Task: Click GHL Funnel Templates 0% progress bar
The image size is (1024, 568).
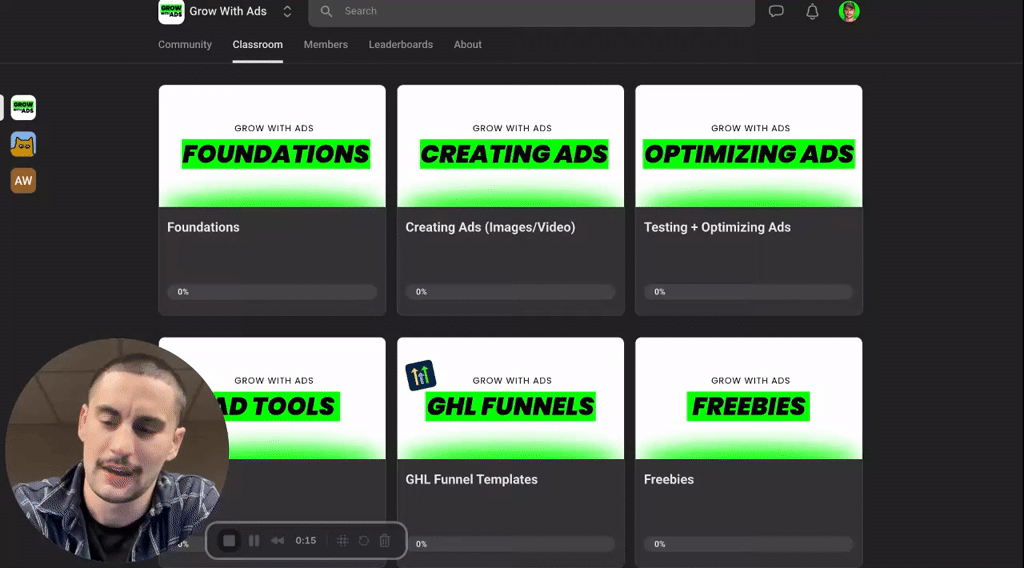Action: coord(511,544)
